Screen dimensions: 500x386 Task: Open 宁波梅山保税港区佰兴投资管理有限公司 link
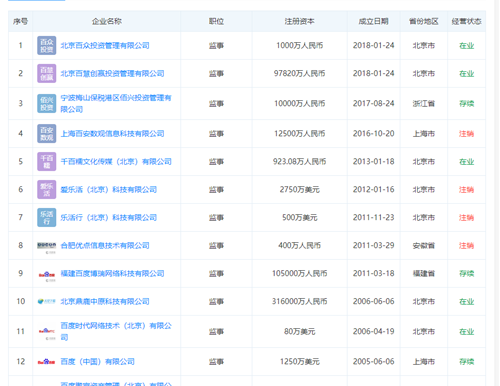coord(116,104)
